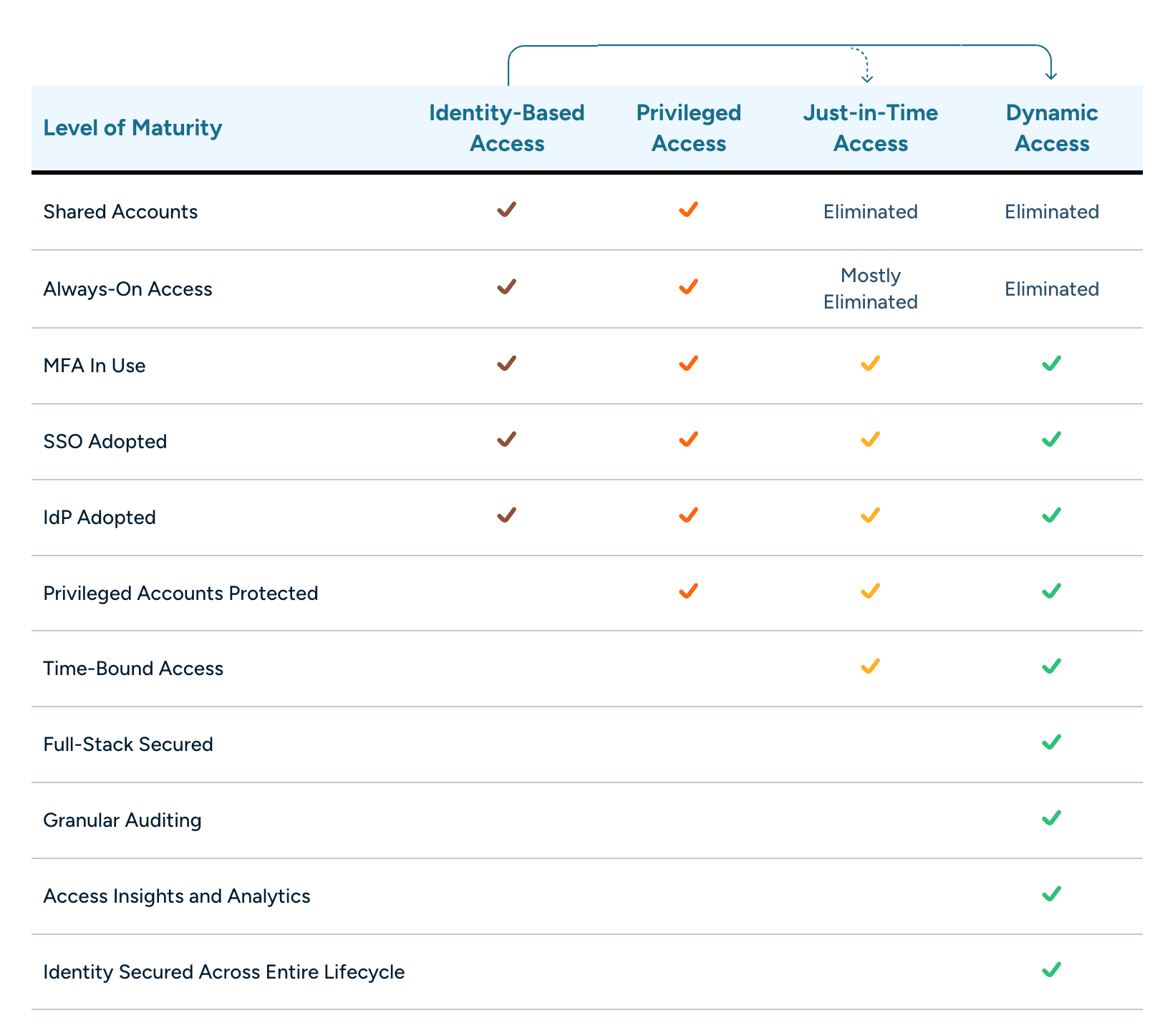Click the yellow checkmark in the MFA In Use row

[870, 364]
